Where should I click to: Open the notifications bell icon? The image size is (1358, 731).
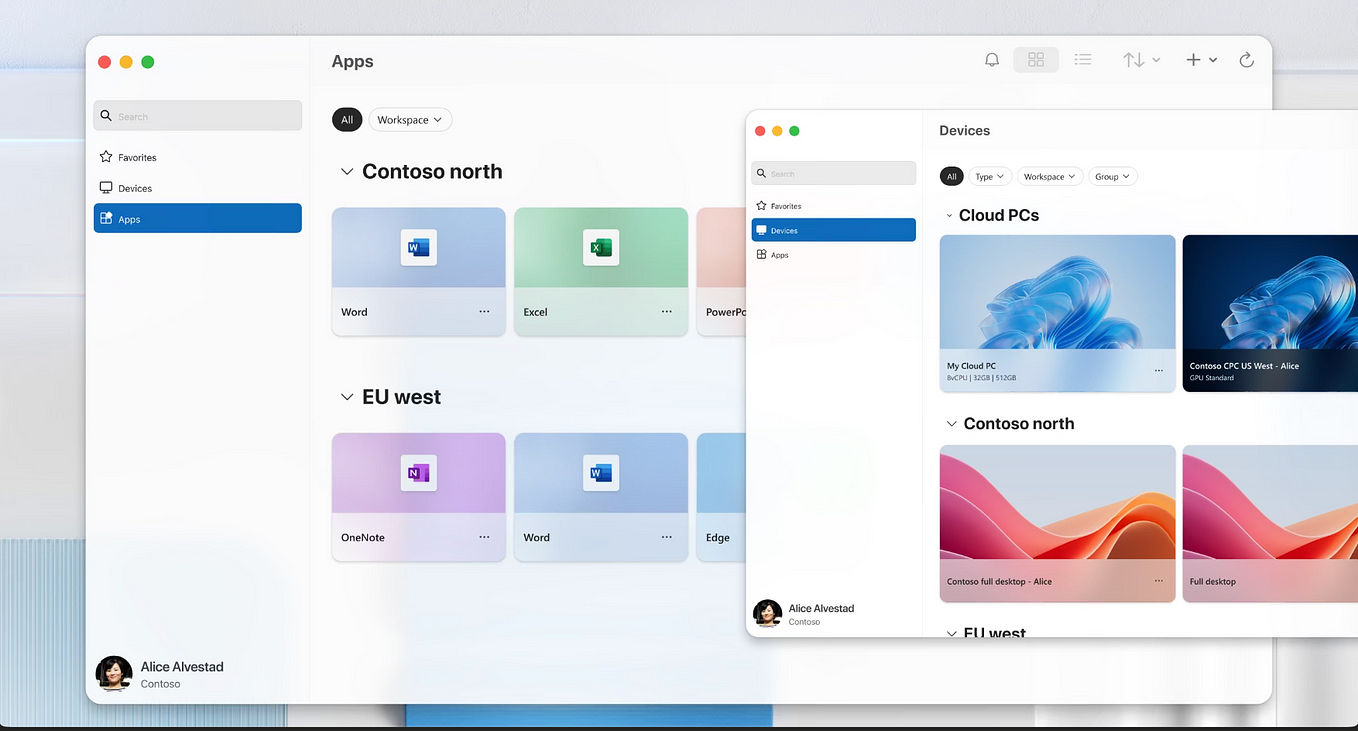coord(992,60)
